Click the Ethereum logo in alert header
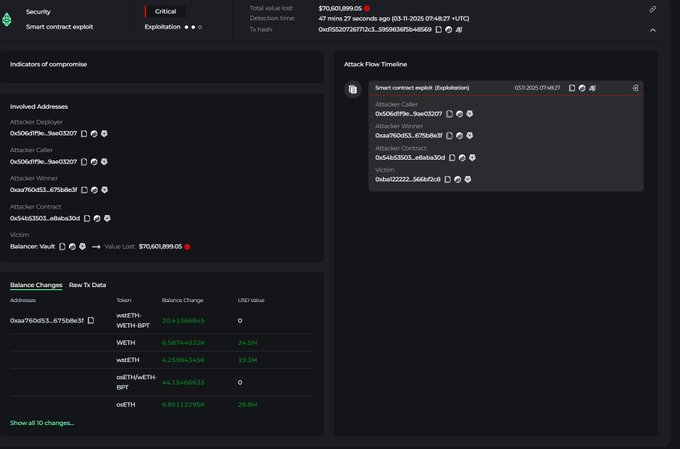 tap(7, 19)
